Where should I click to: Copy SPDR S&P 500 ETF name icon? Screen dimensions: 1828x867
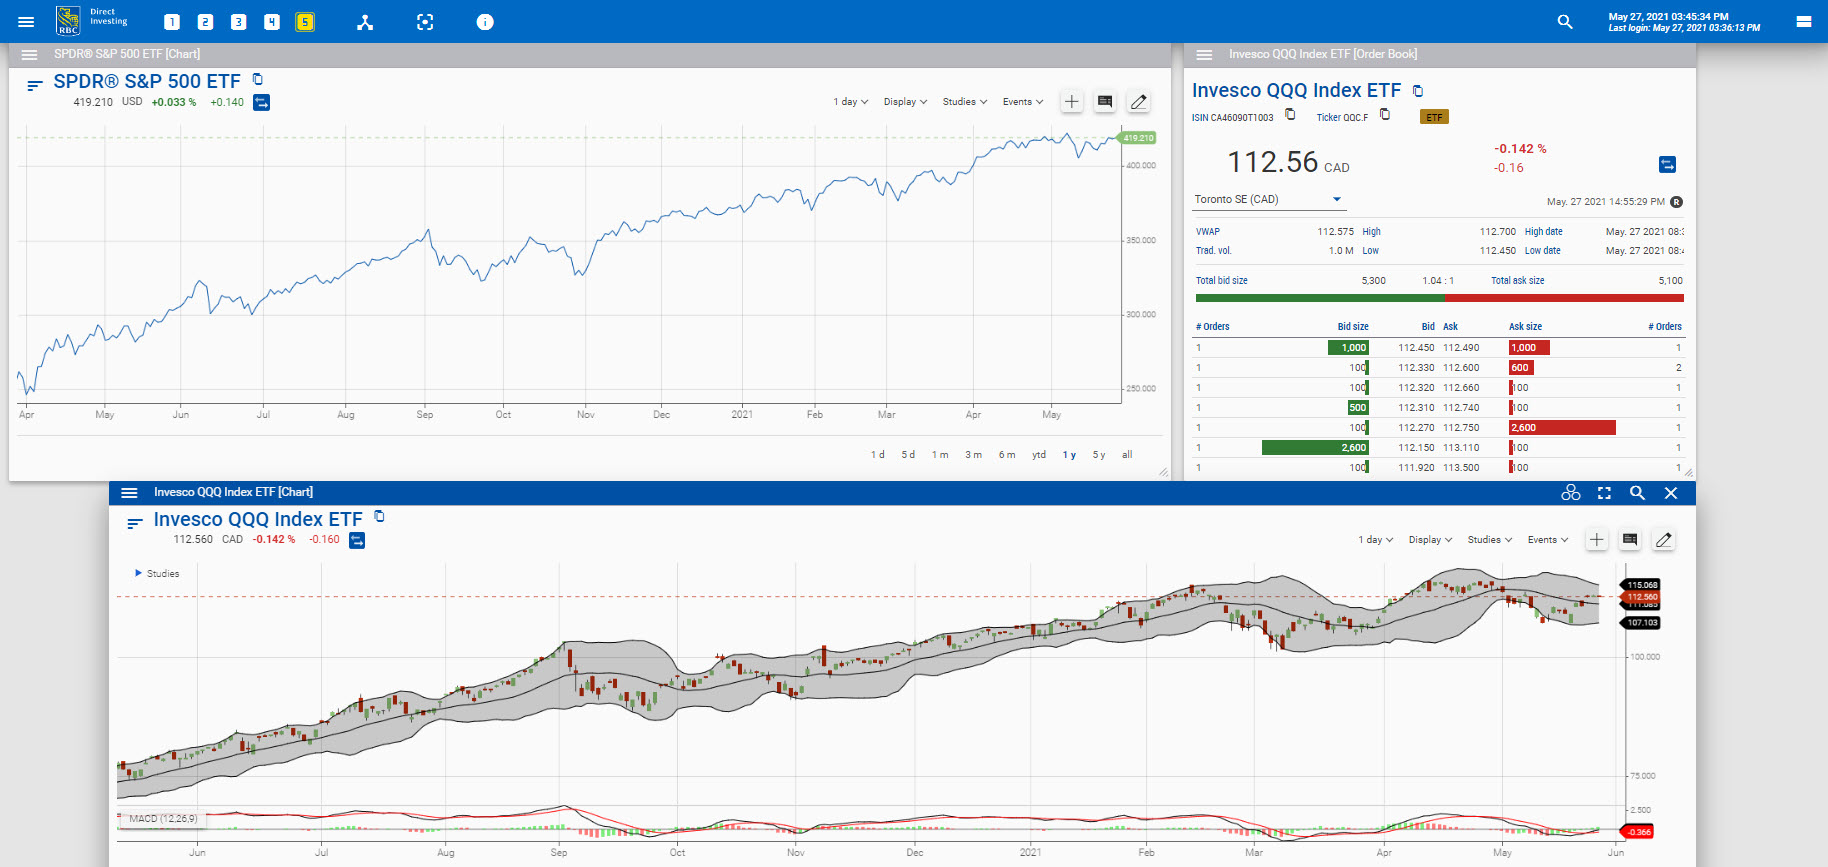coord(258,79)
